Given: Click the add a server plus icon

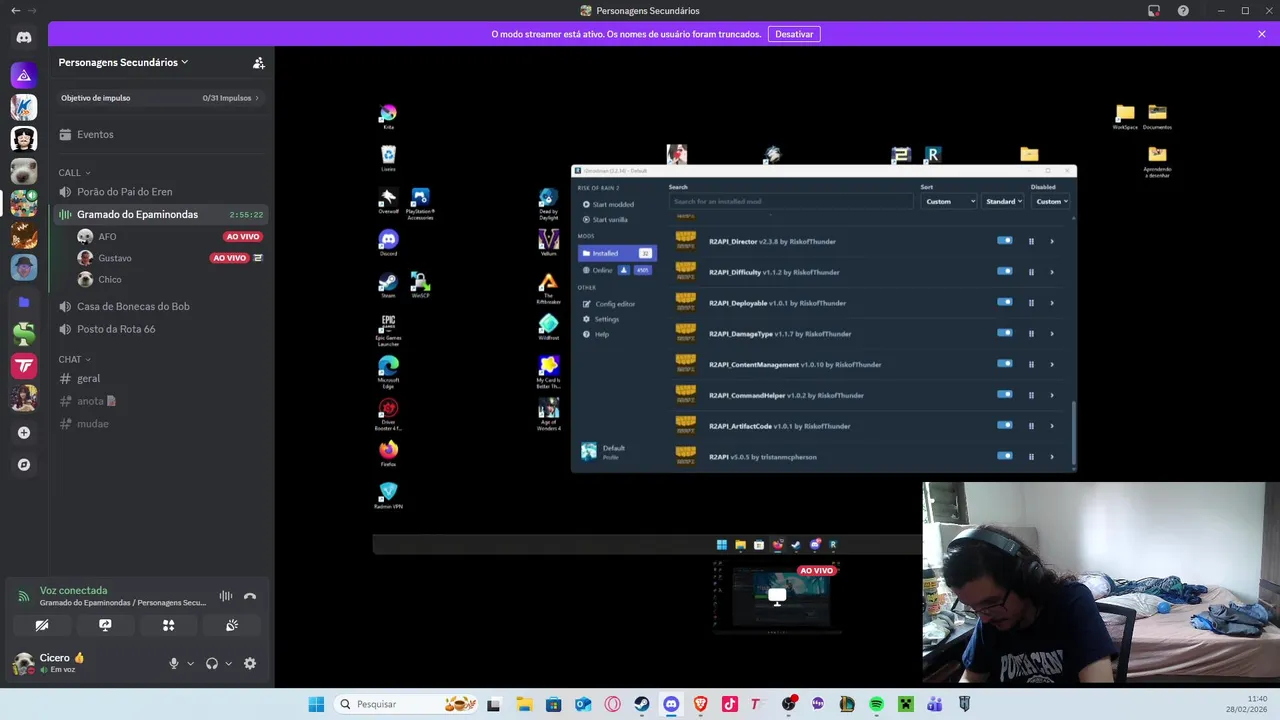Looking at the screenshot, I should (24, 433).
